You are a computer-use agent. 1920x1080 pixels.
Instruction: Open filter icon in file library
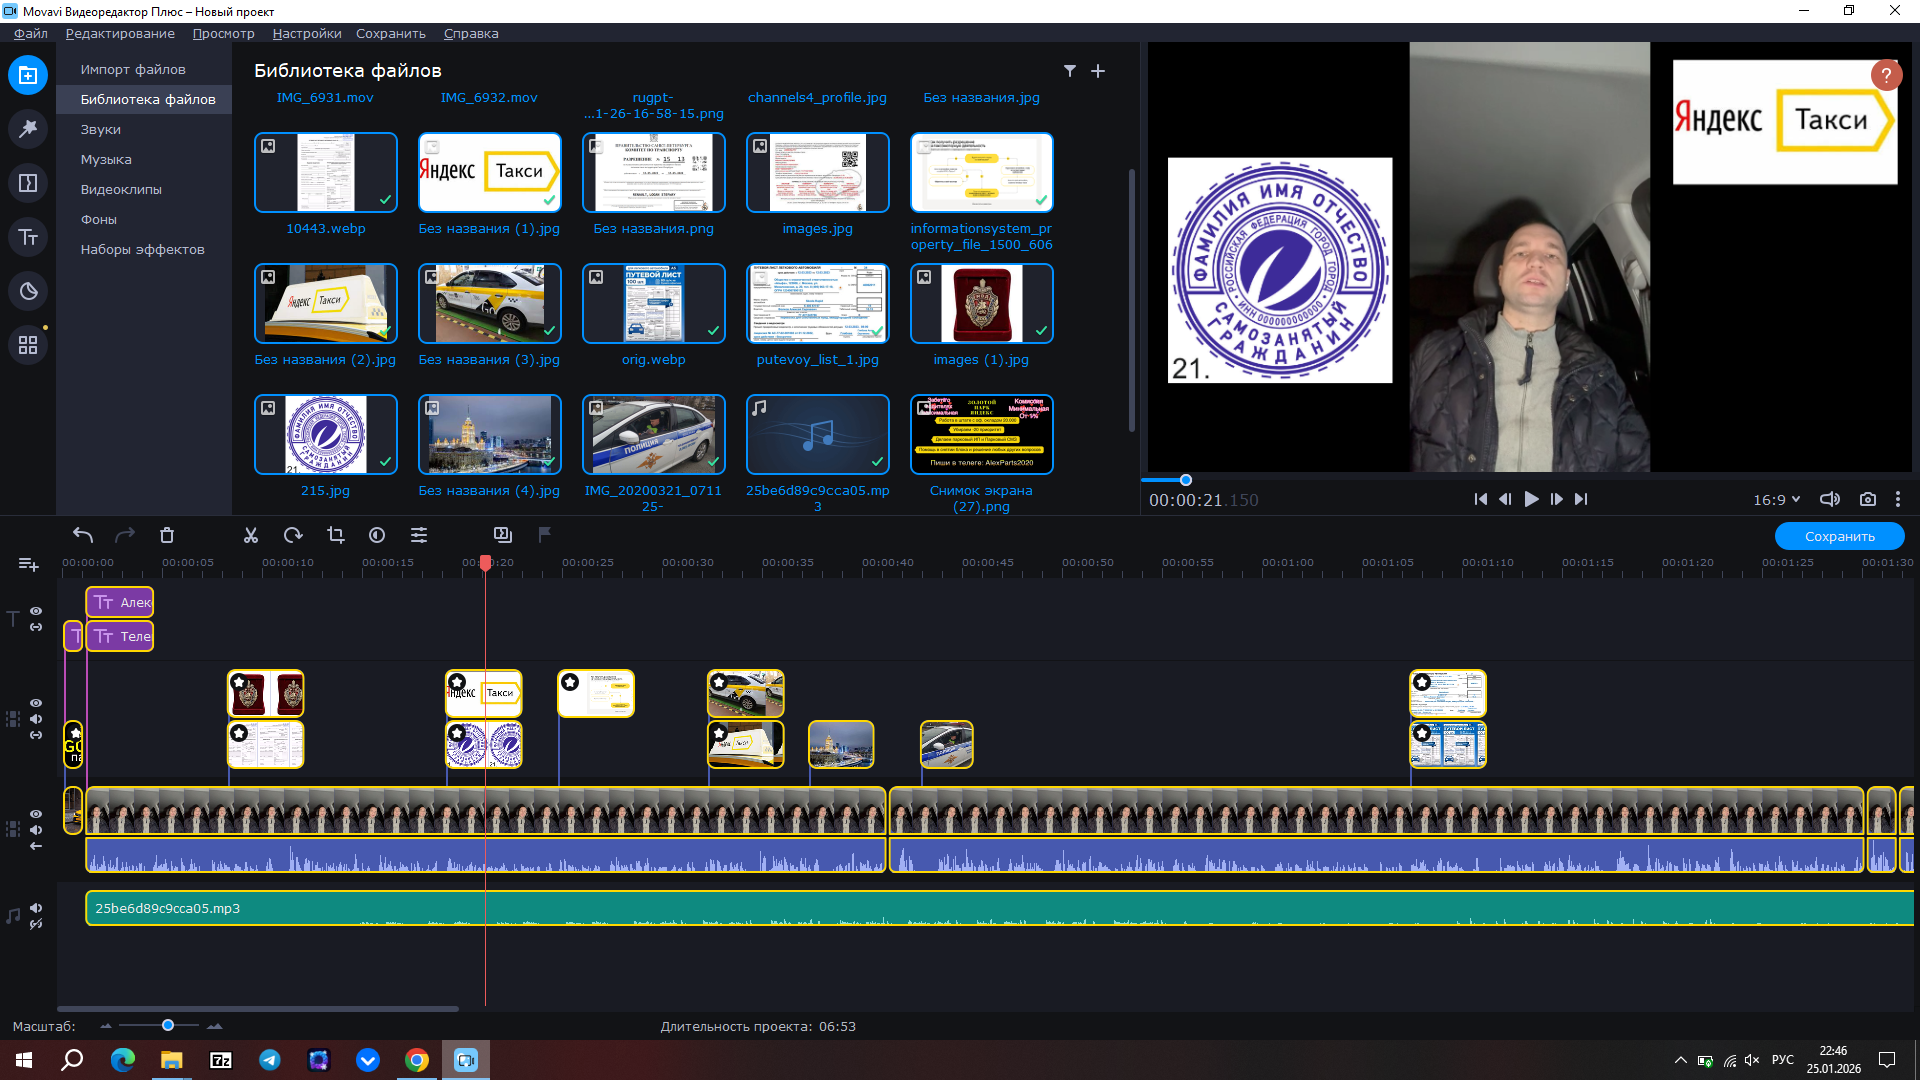pos(1070,71)
